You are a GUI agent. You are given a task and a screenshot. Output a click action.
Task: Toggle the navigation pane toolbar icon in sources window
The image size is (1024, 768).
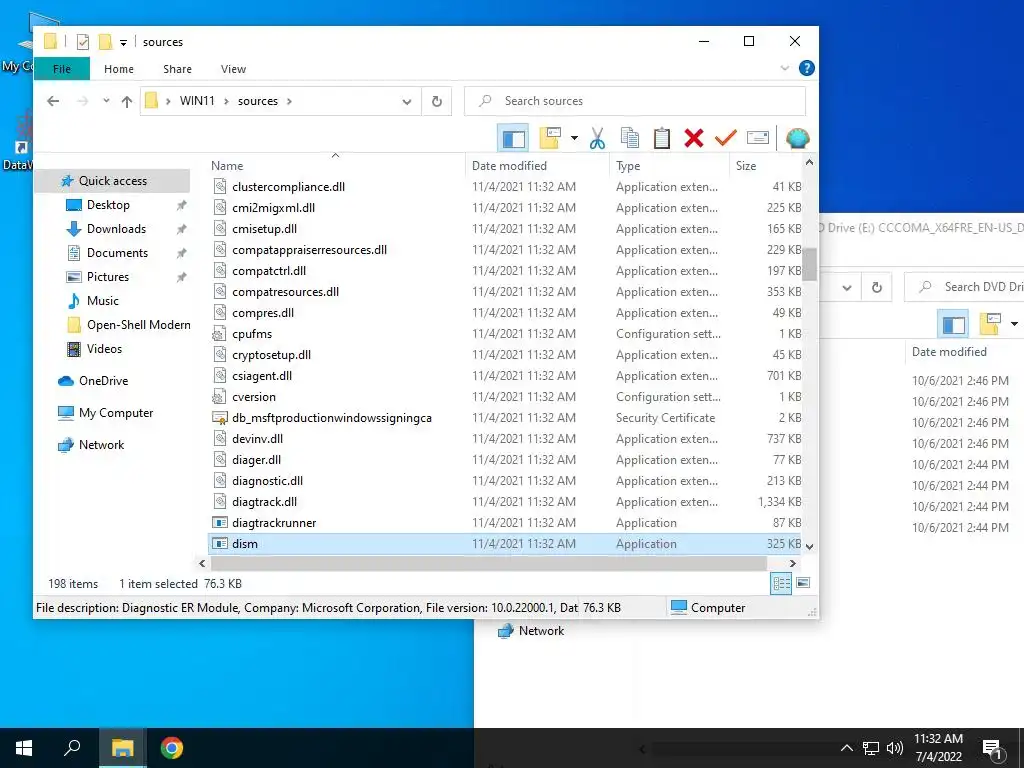tap(513, 138)
